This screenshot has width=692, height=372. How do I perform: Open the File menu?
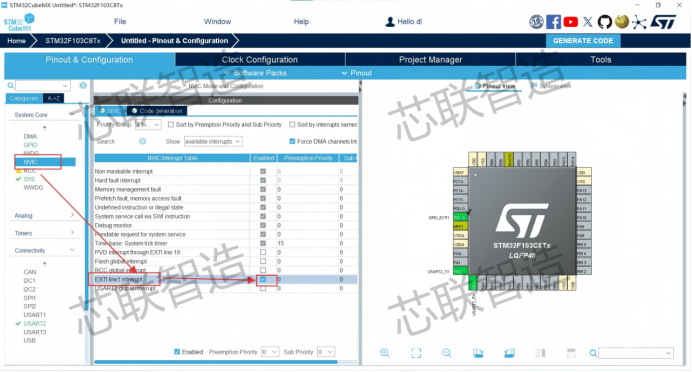(x=120, y=22)
